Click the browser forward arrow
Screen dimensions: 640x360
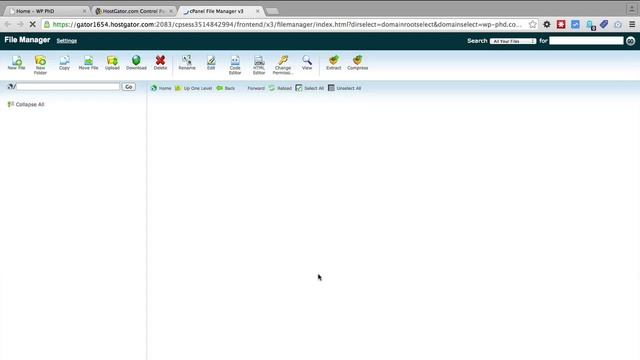pos(20,24)
